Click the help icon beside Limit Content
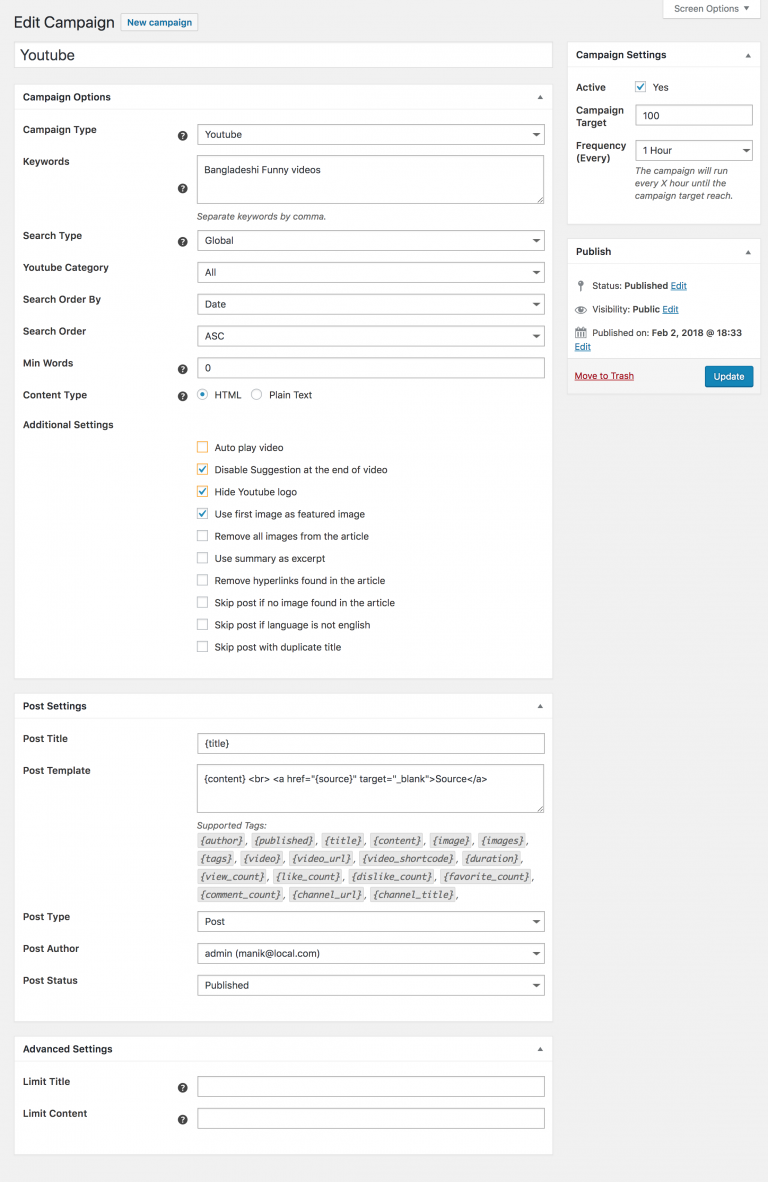 182,1119
